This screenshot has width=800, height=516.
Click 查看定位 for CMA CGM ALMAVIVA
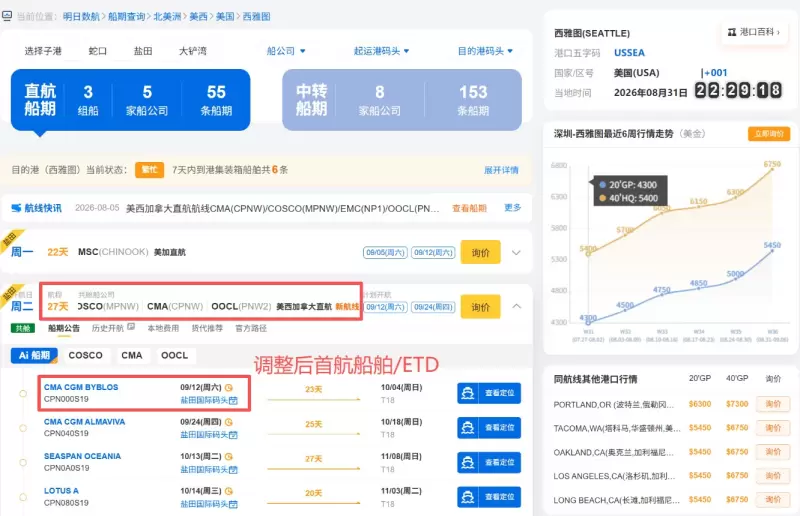(489, 428)
